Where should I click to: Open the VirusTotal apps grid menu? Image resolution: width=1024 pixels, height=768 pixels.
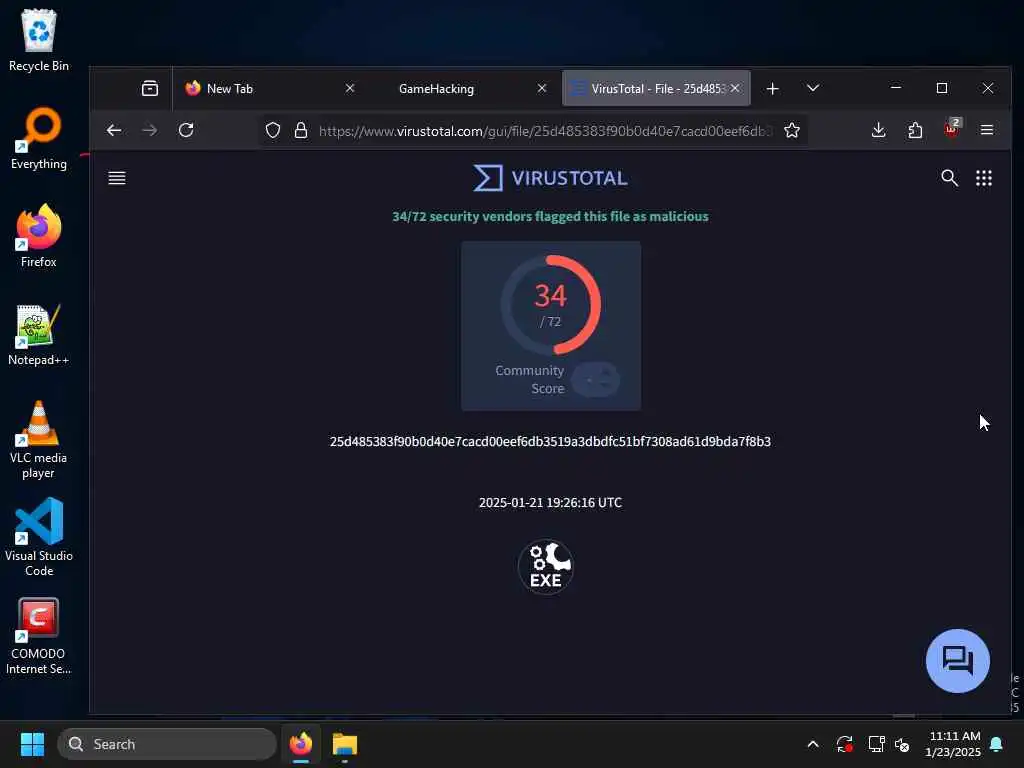[x=984, y=178]
